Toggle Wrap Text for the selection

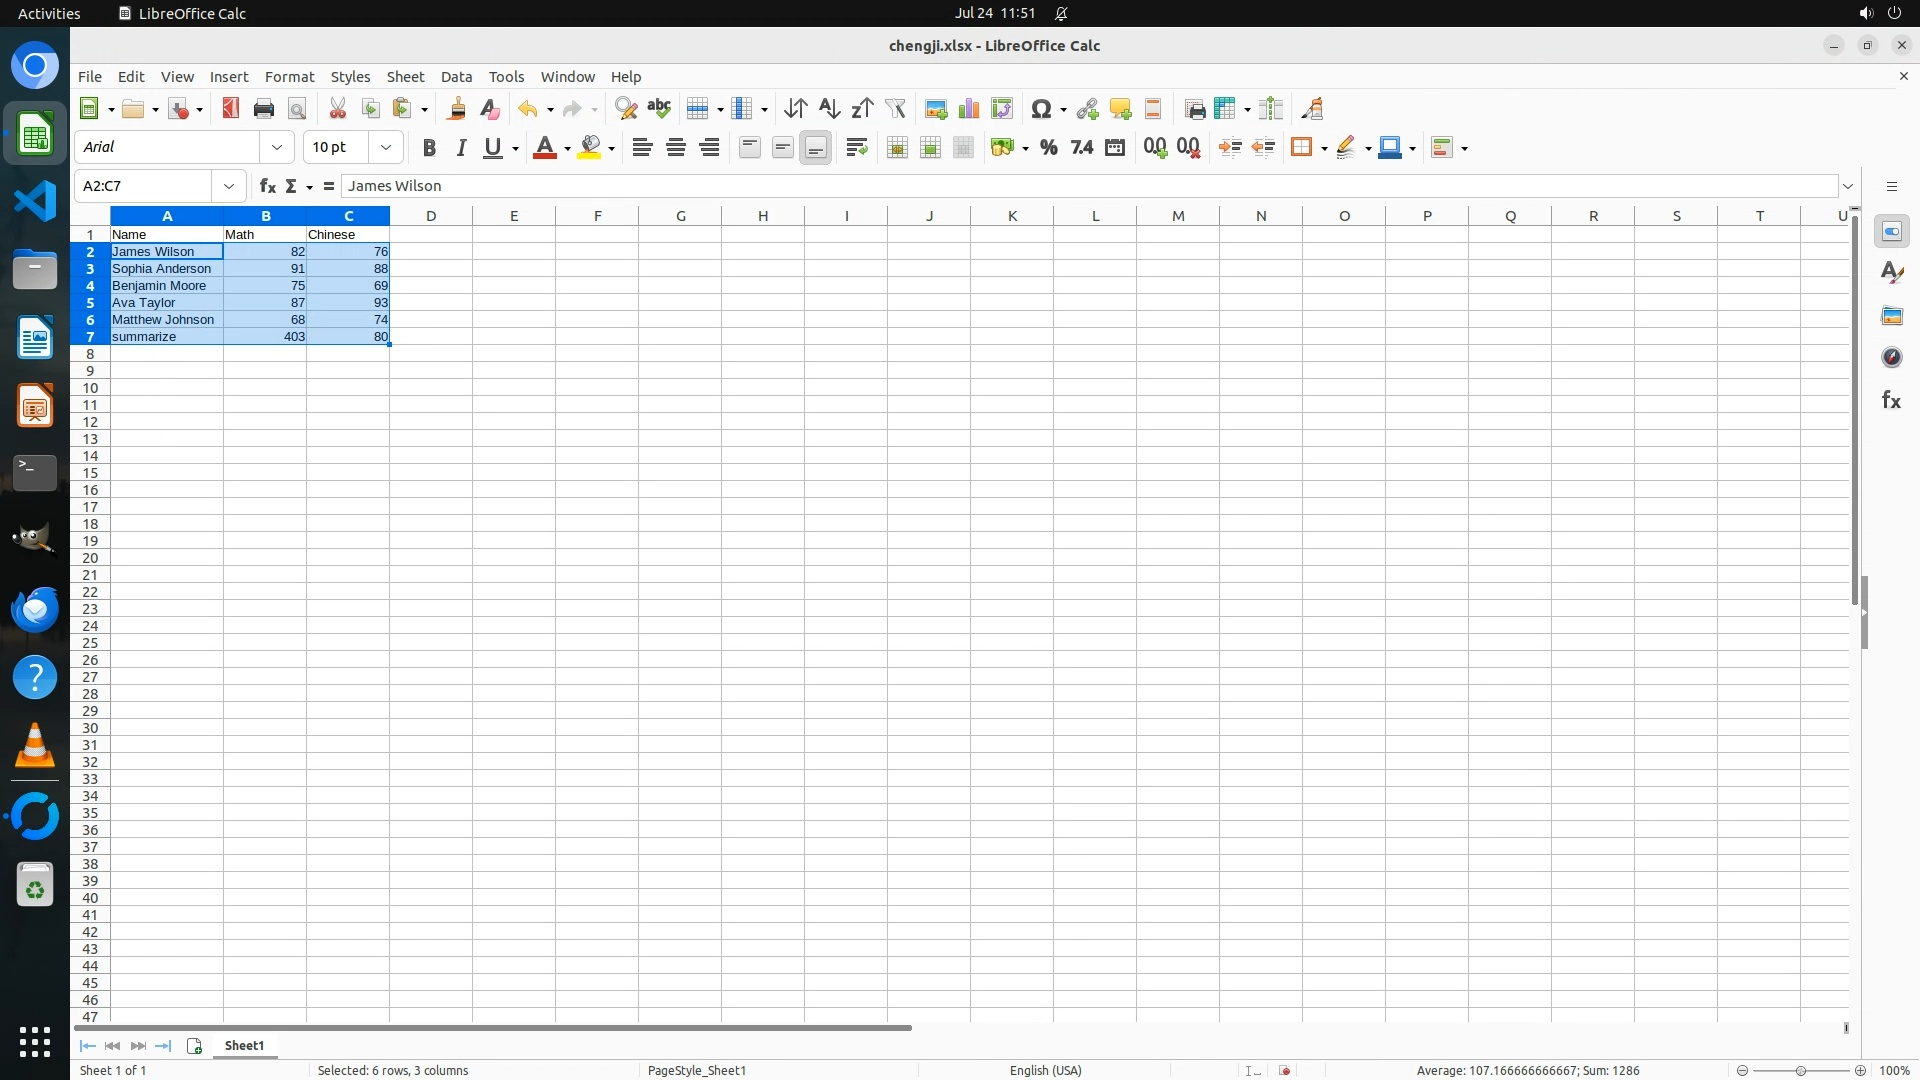(857, 148)
